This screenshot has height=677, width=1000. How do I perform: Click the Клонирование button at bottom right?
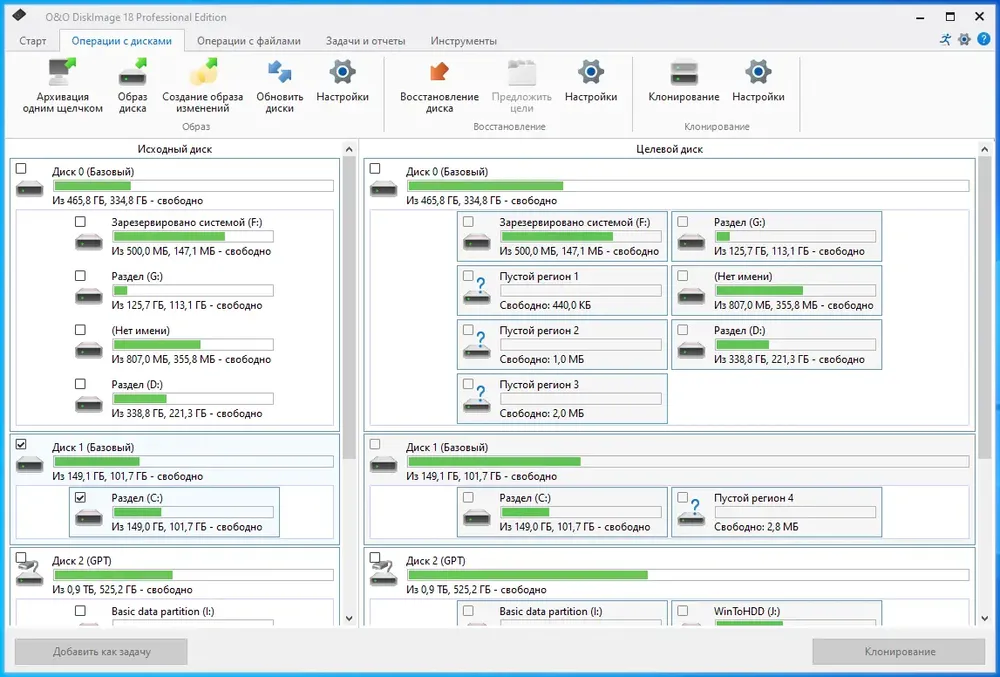899,652
